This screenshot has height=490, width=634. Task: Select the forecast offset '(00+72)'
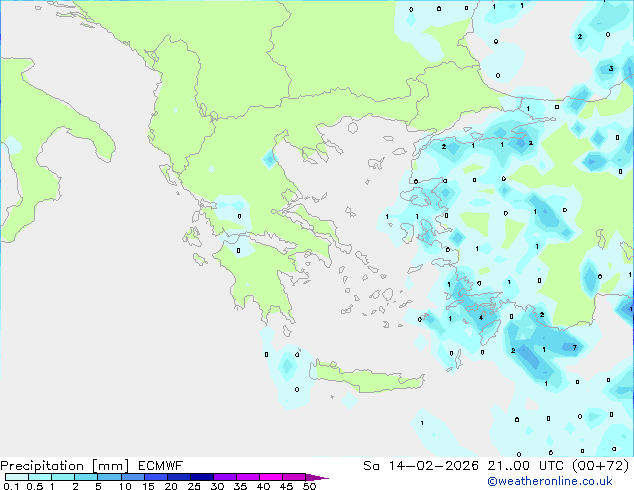point(600,466)
